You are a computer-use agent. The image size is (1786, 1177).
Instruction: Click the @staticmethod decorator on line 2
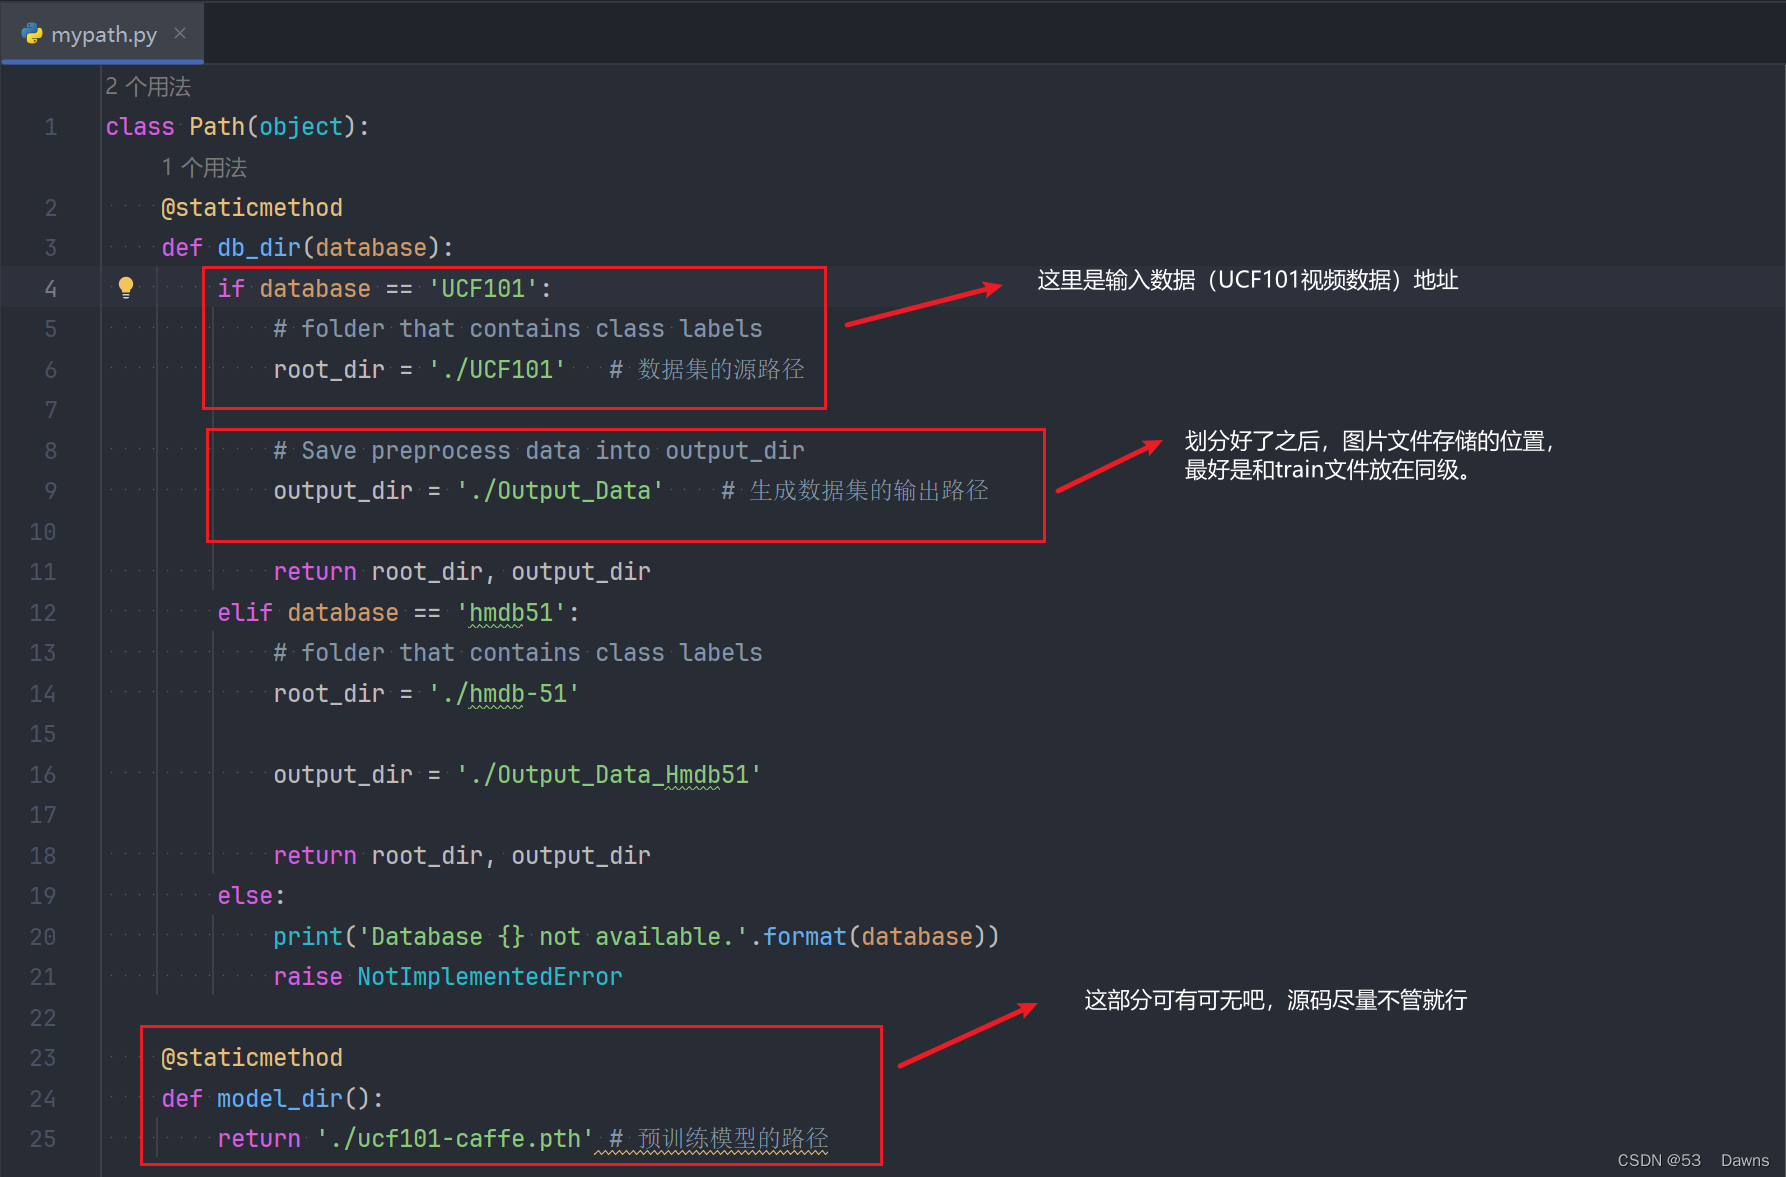(252, 207)
